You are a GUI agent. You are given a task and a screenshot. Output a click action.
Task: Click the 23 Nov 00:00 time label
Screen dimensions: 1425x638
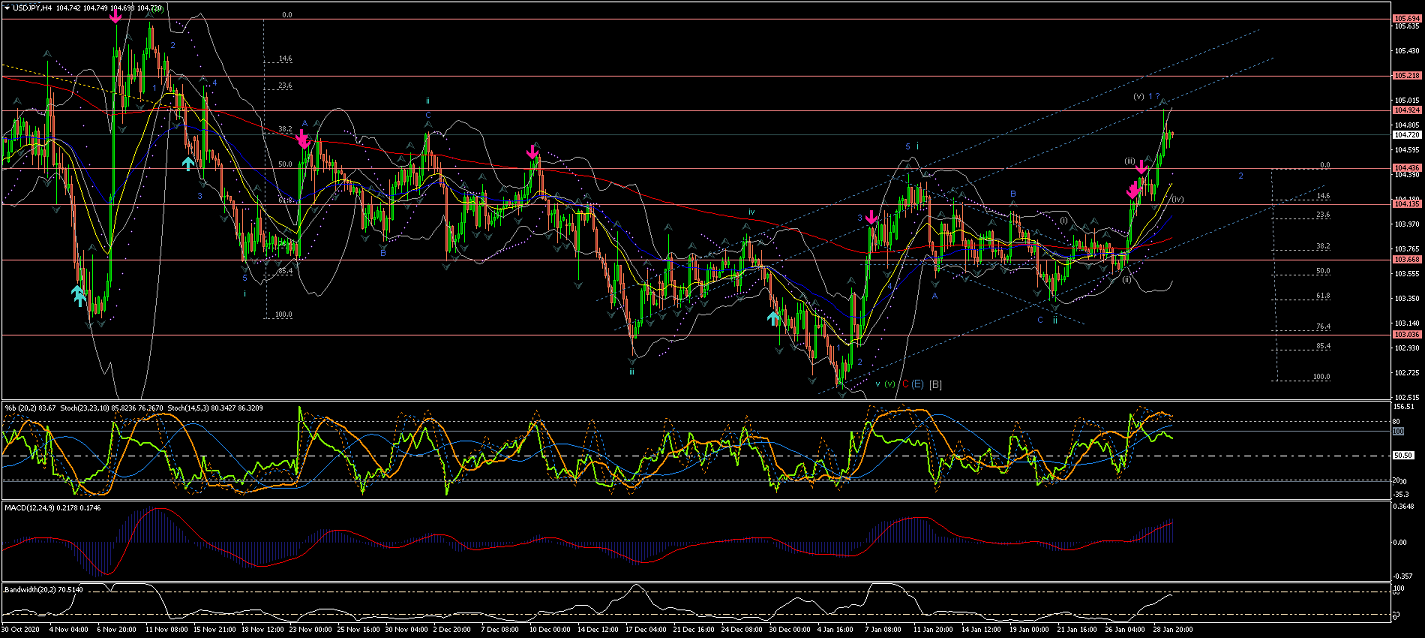point(309,631)
